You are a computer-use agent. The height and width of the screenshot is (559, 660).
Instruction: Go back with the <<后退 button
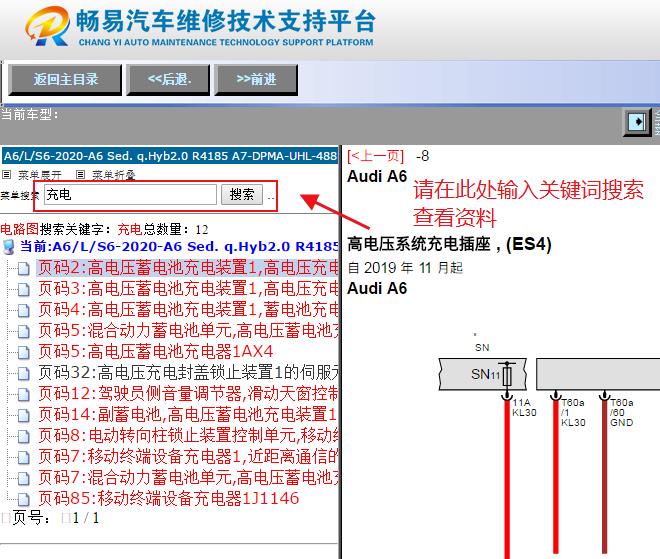[x=168, y=79]
